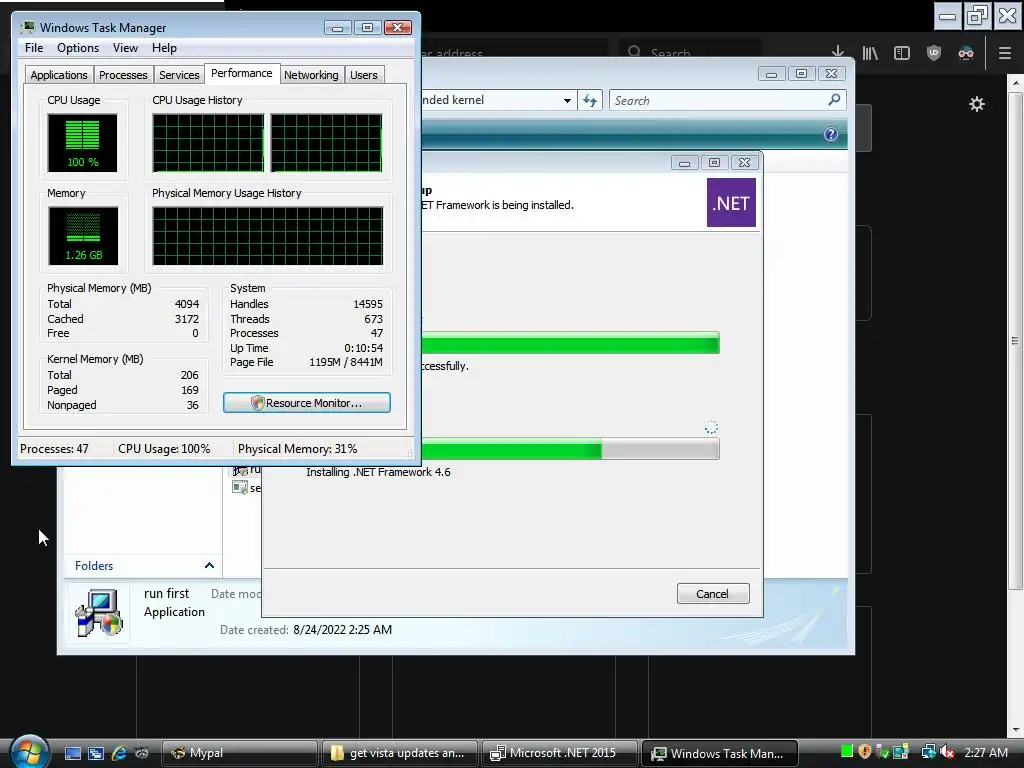The height and width of the screenshot is (768, 1024).
Task: Click status bar CPU Usage: 100%
Action: [x=164, y=449]
